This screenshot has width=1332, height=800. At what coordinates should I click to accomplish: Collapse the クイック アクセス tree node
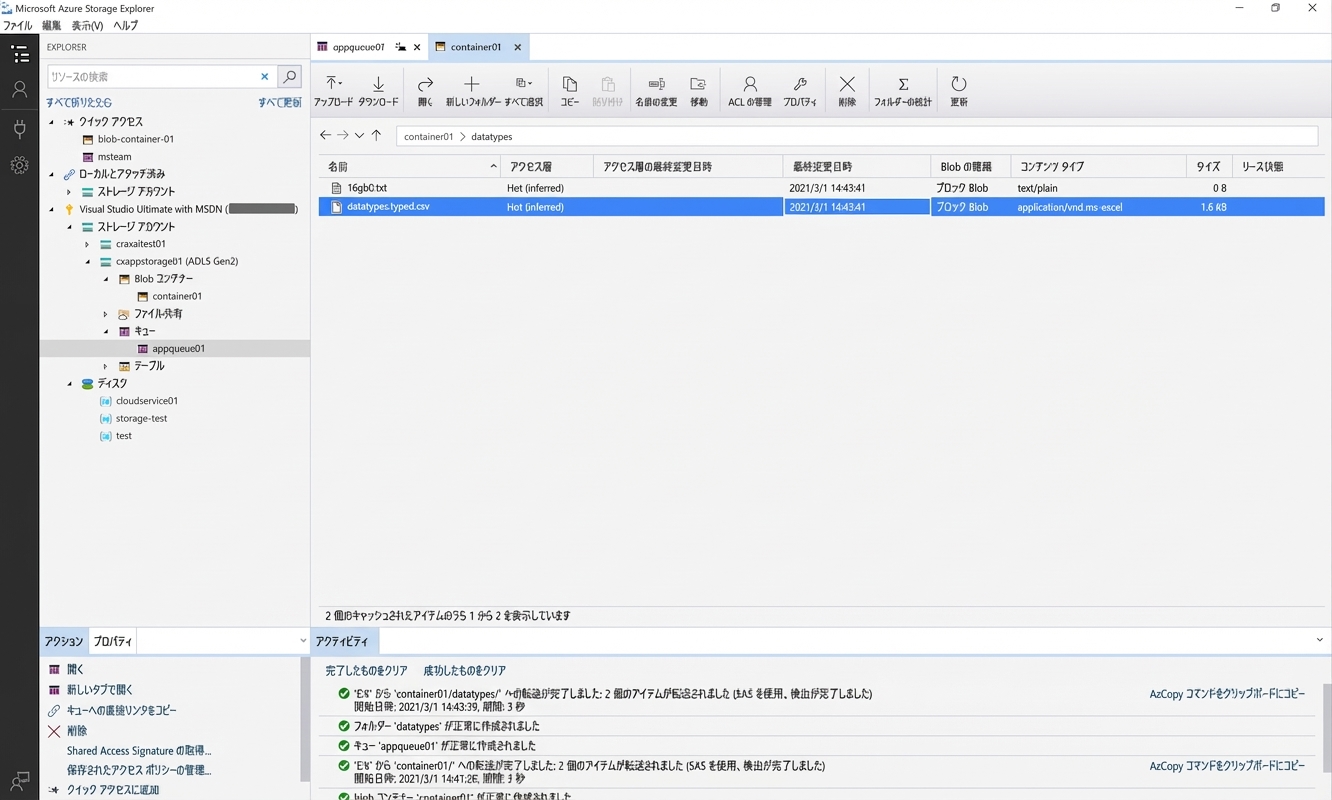pos(52,122)
